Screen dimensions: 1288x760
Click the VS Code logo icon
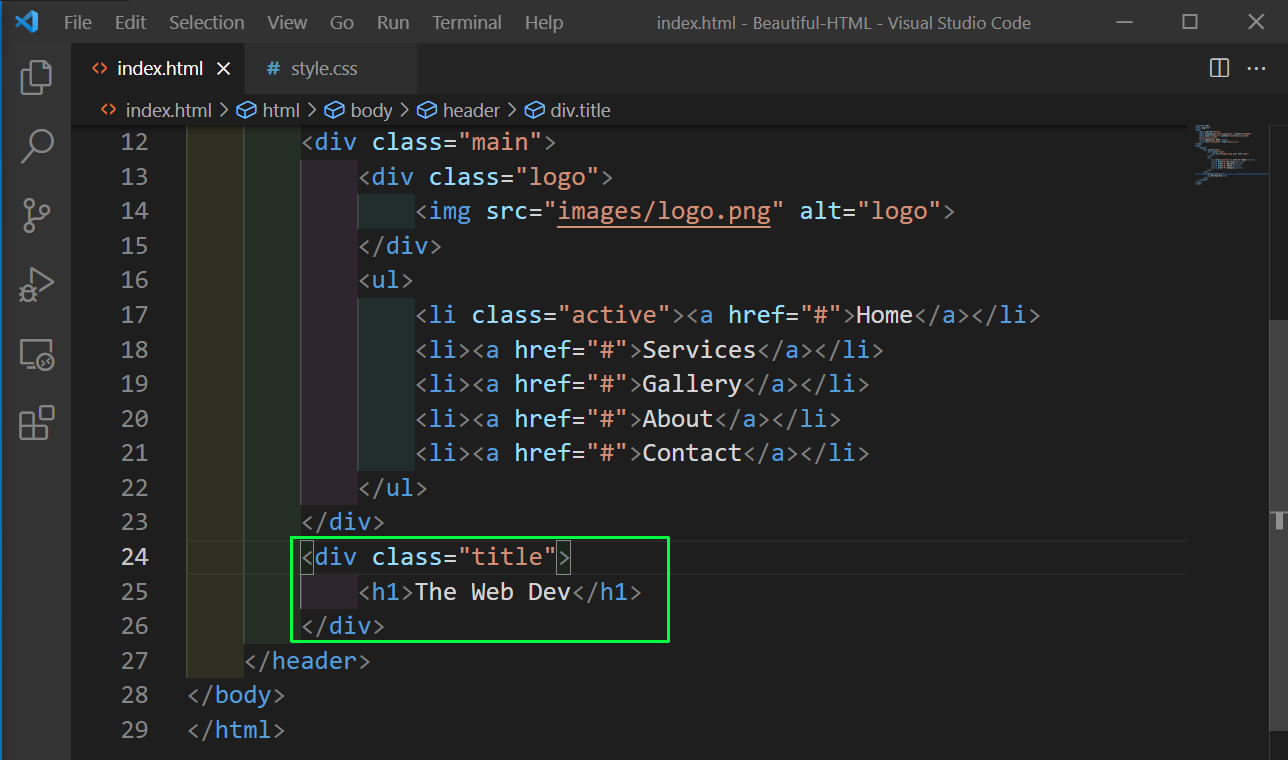click(26, 22)
